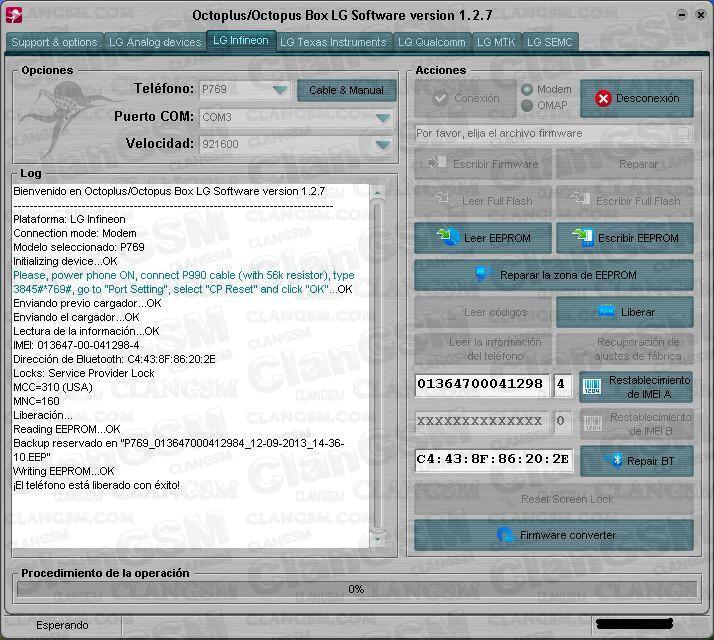This screenshot has height=640, width=714.
Task: Click the Bluetooth address input field
Action: [494, 459]
